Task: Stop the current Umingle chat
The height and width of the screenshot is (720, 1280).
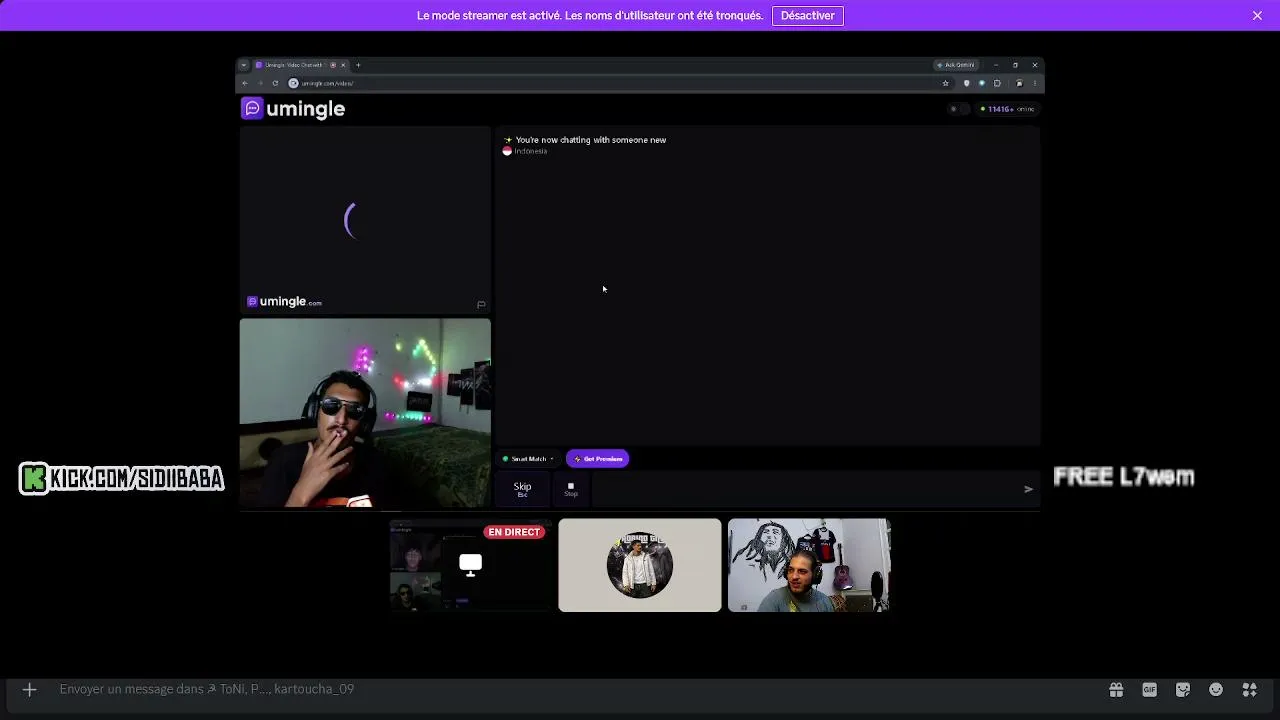Action: (x=571, y=489)
